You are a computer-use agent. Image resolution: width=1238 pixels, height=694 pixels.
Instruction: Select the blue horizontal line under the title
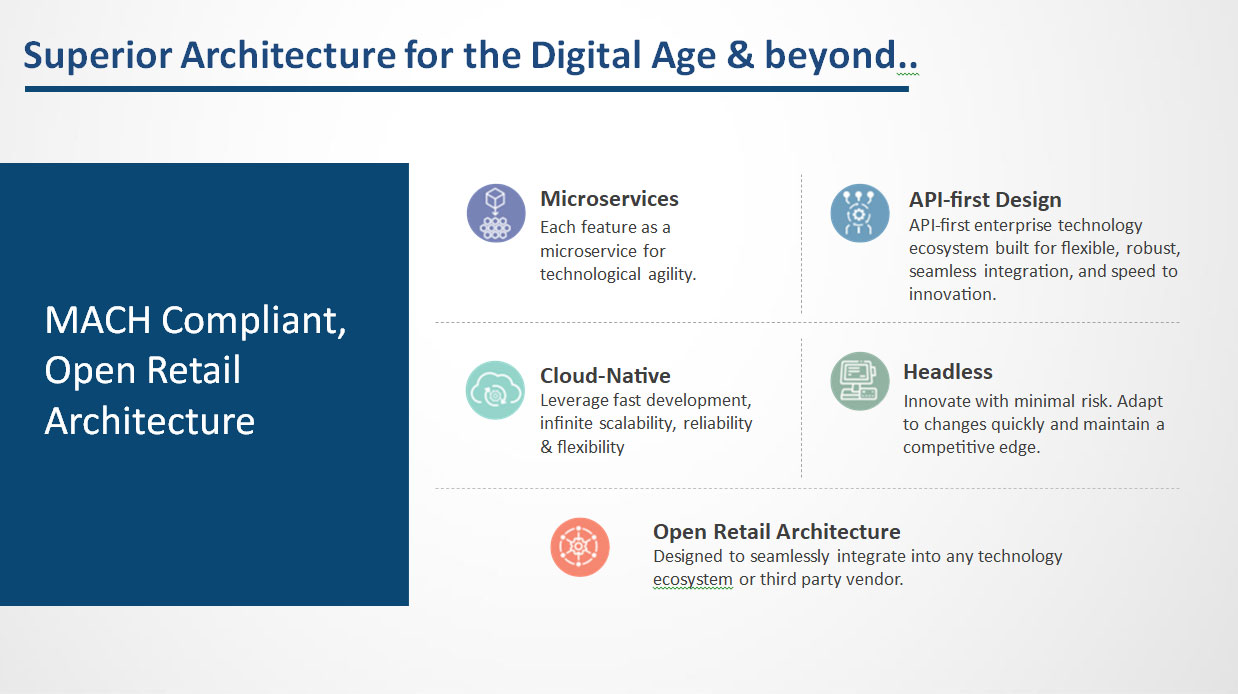(x=466, y=89)
